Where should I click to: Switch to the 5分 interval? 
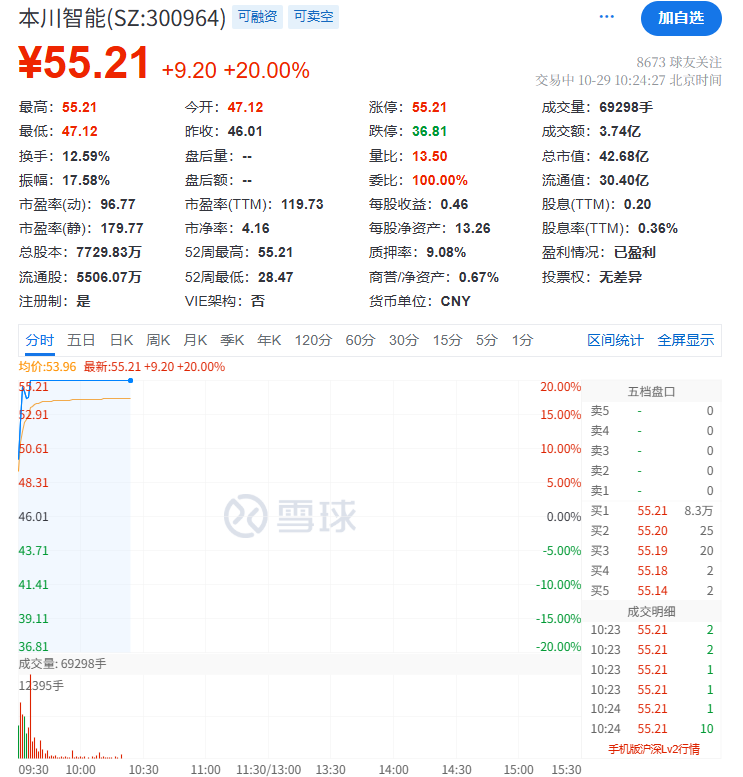coord(486,340)
